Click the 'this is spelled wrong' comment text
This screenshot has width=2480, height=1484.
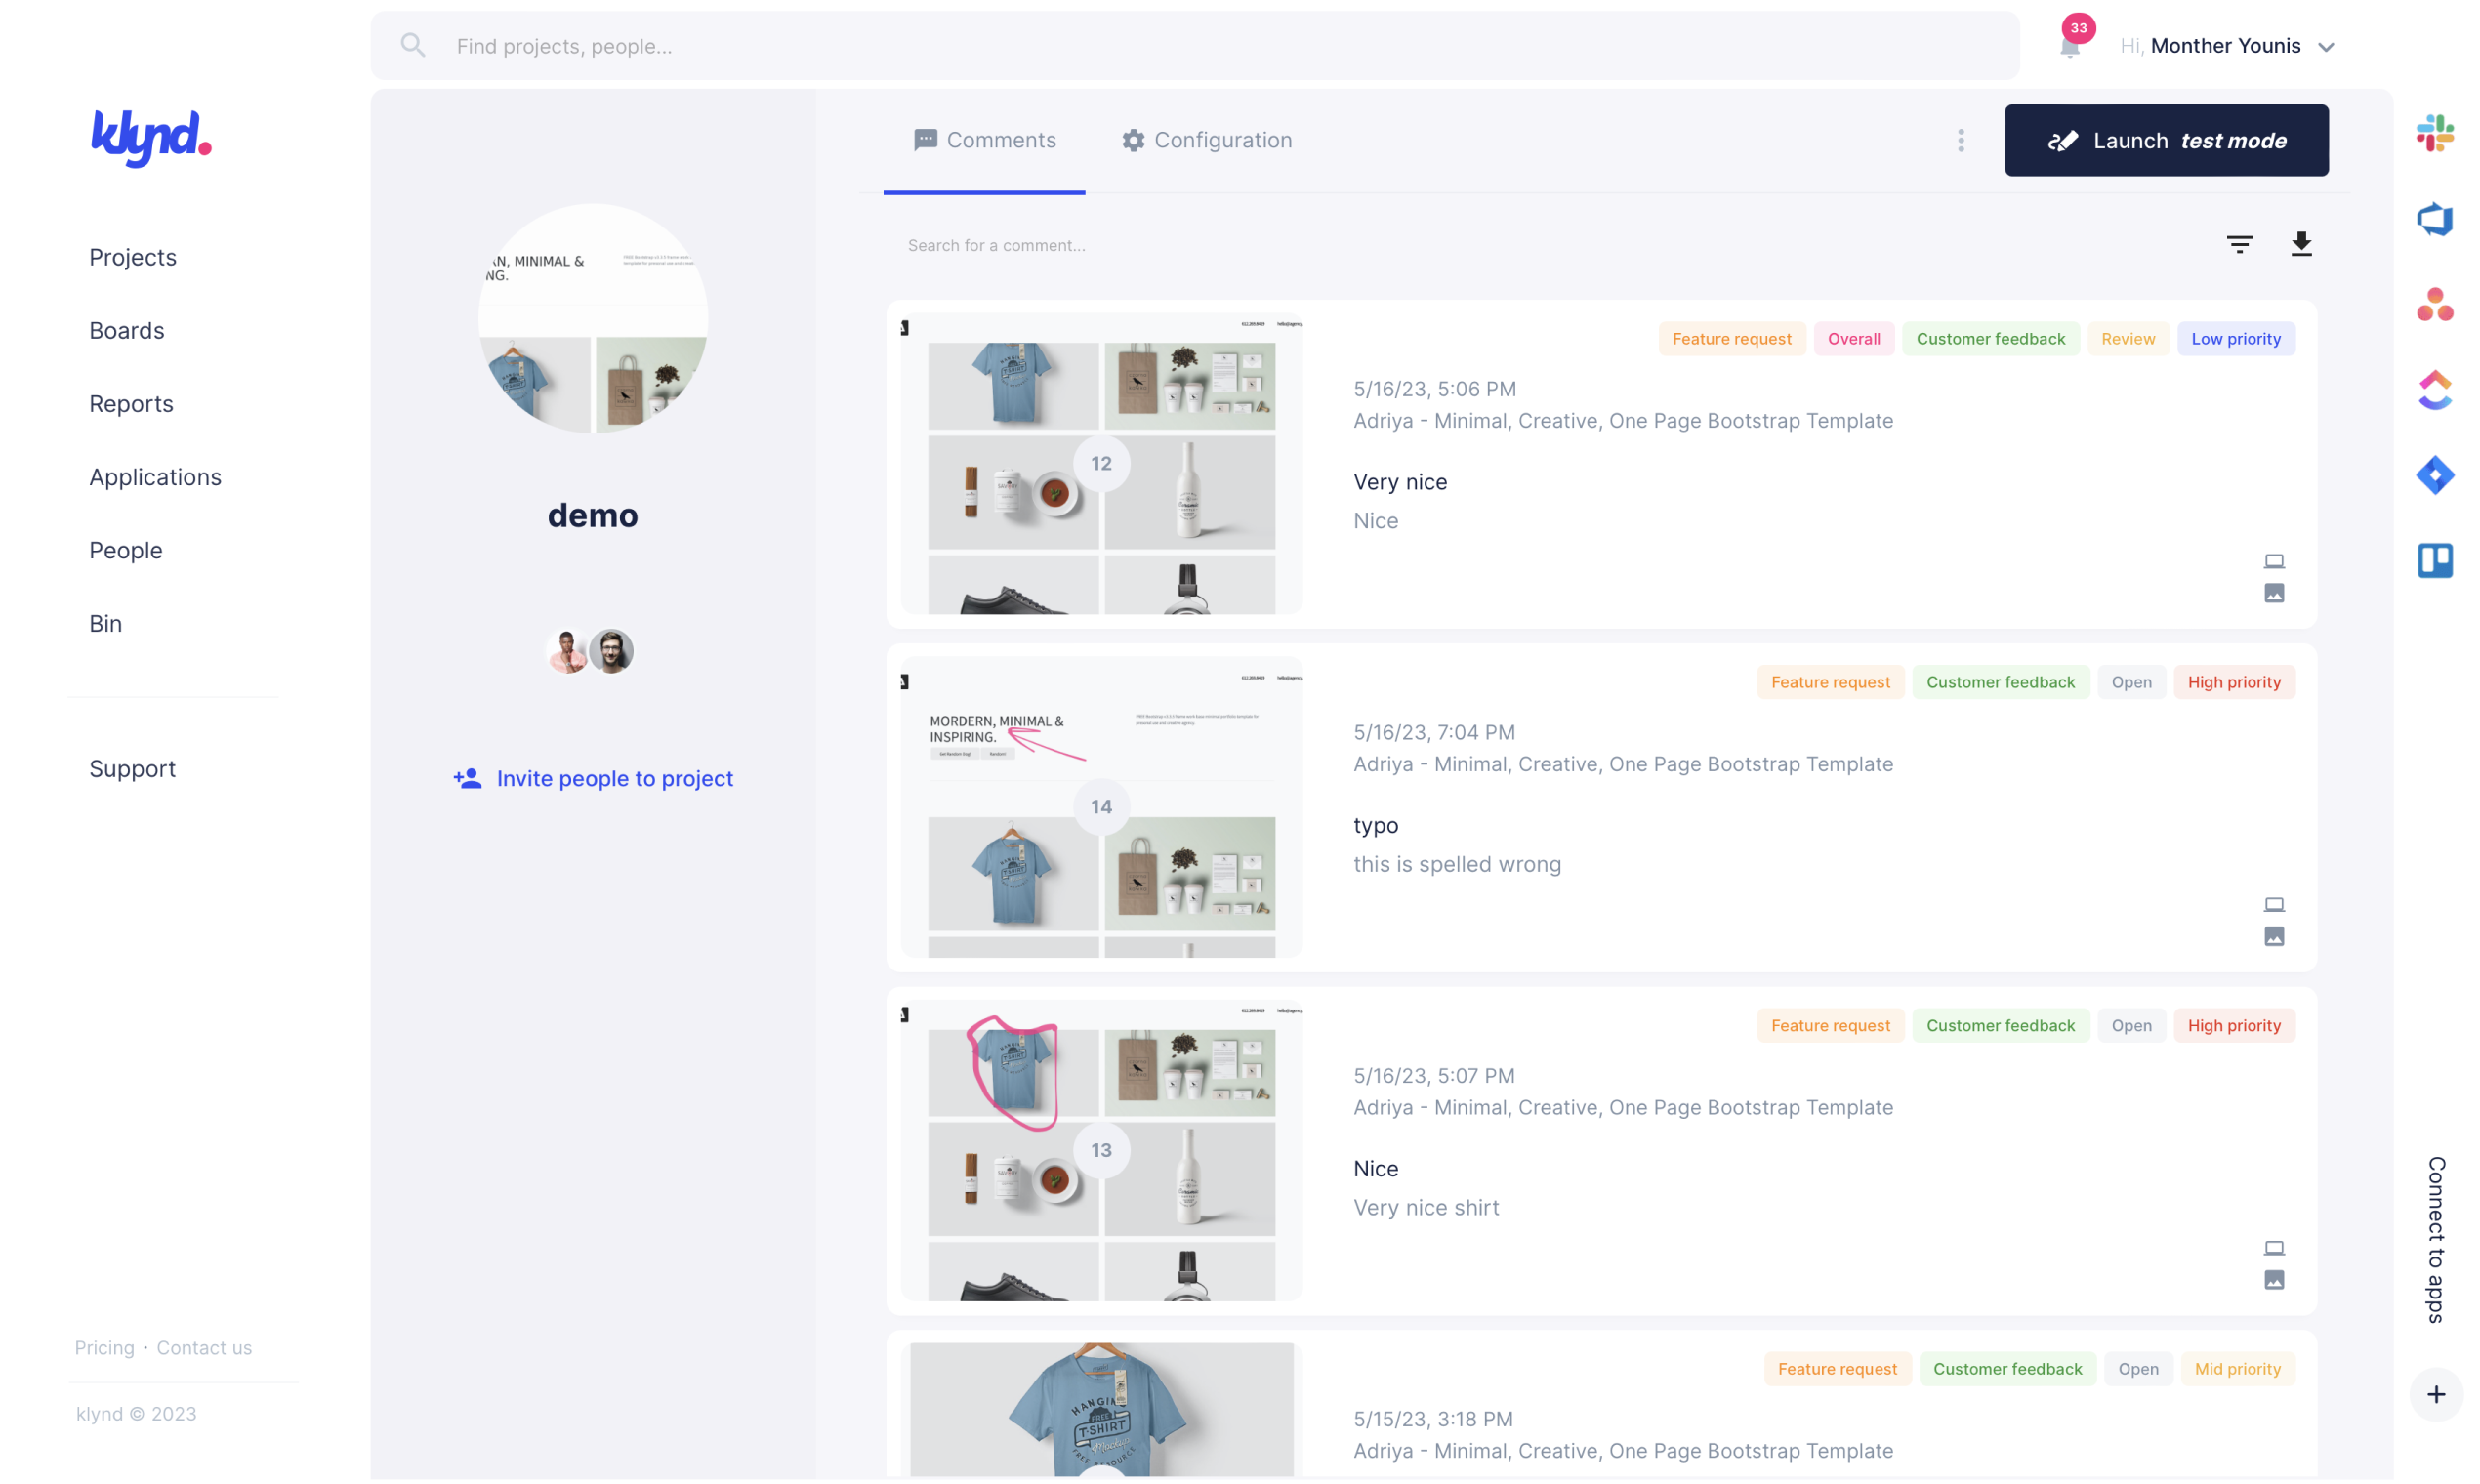coord(1456,863)
